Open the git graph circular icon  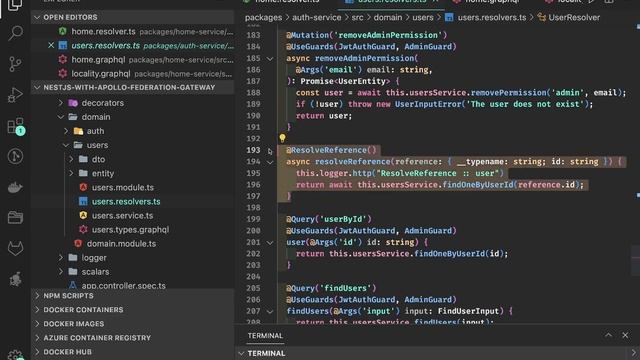[15, 156]
